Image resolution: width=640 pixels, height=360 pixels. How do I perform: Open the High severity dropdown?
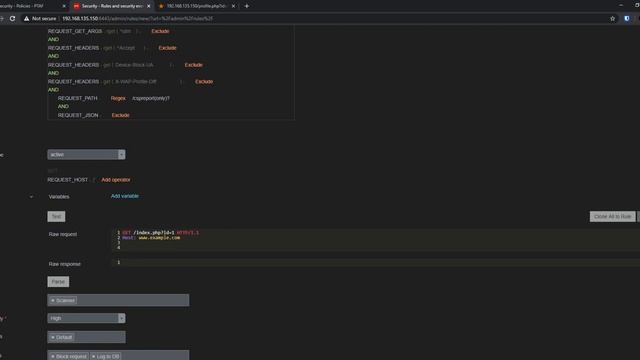(x=86, y=318)
